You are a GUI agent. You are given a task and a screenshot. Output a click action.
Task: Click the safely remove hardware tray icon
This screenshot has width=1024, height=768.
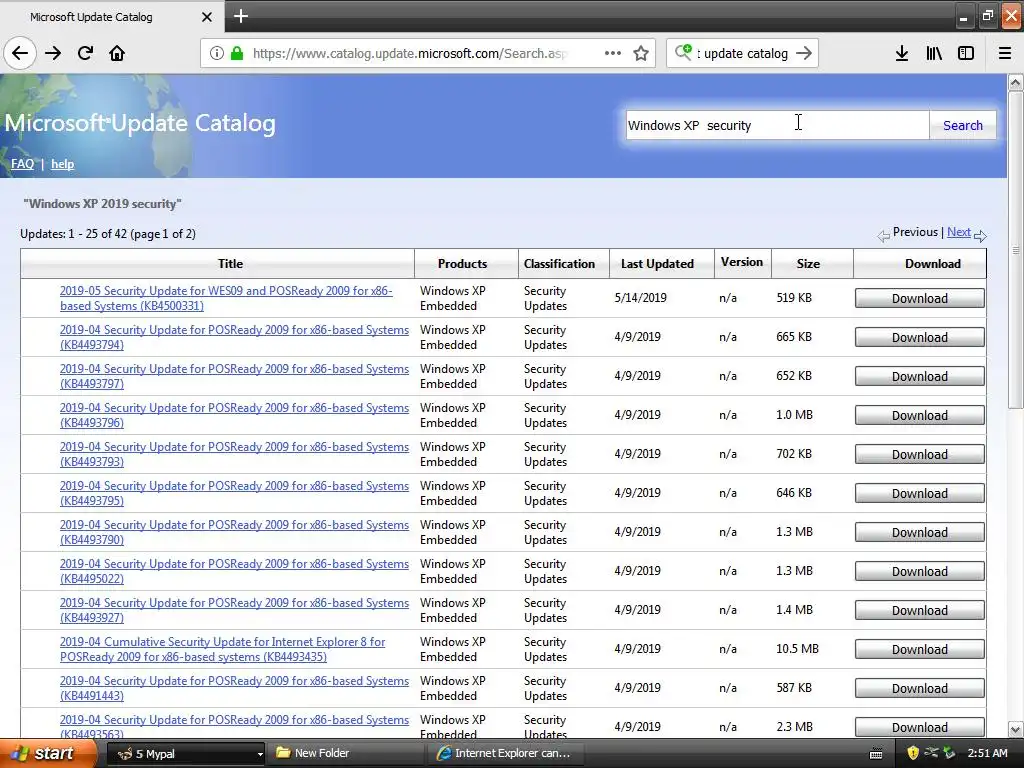[x=949, y=753]
